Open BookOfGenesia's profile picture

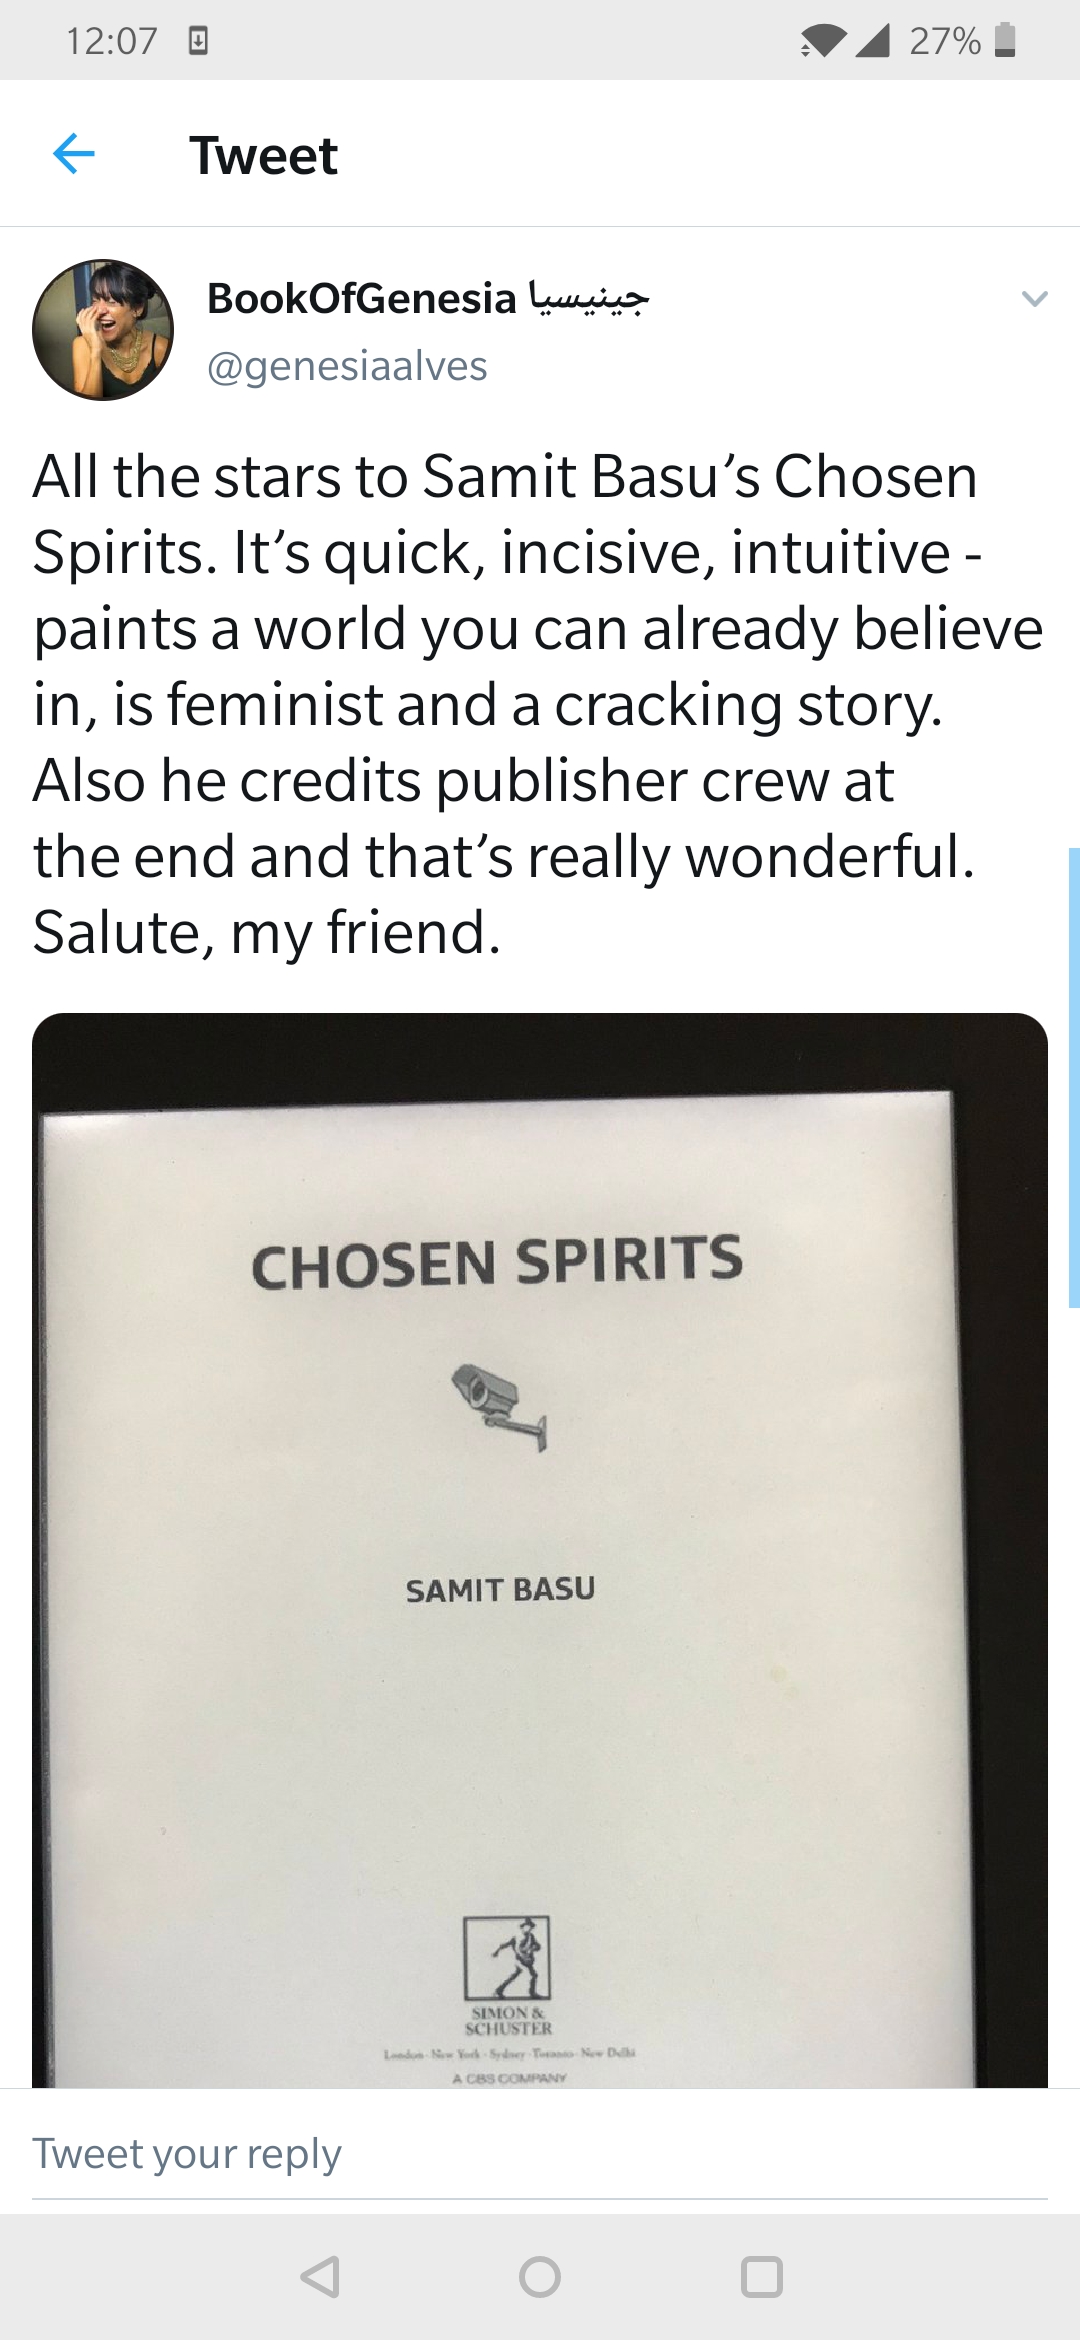[103, 330]
